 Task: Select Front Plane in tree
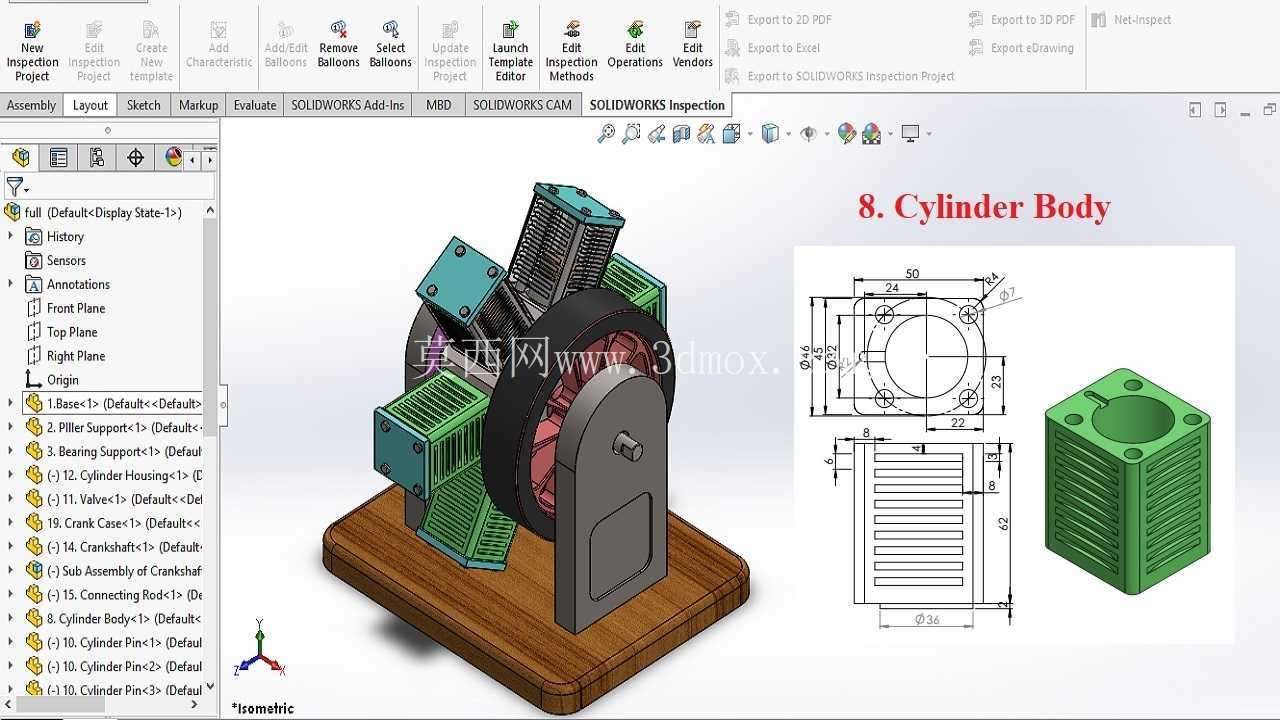(76, 308)
